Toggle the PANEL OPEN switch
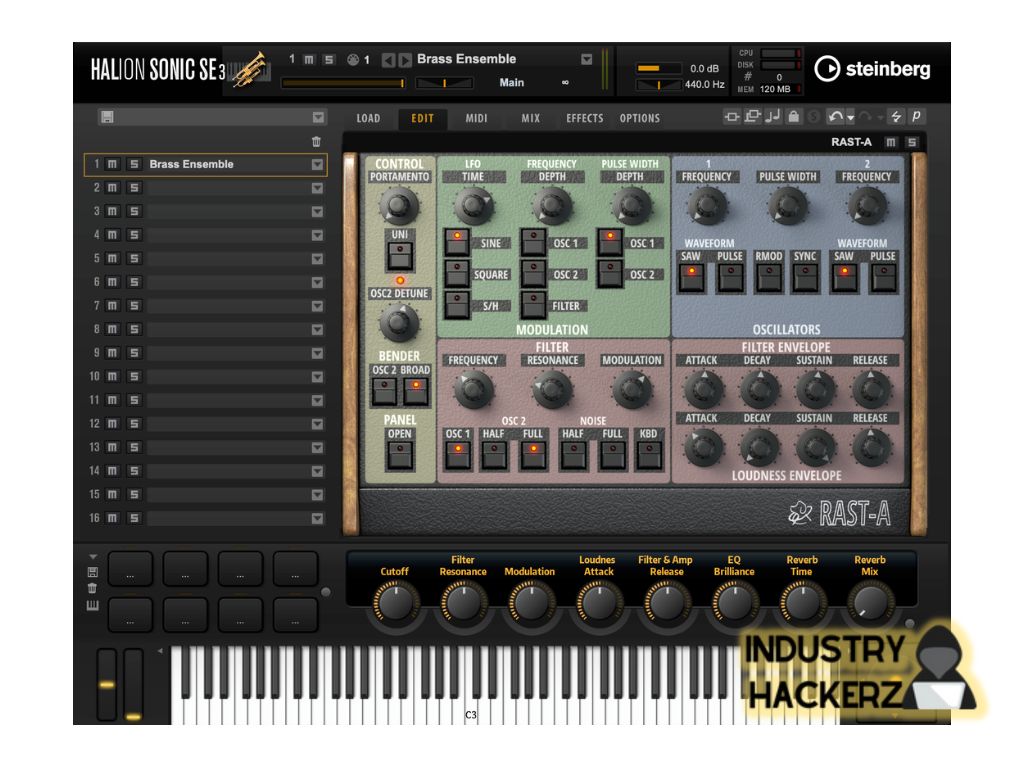Viewport: 1024px width, 767px height. [400, 455]
